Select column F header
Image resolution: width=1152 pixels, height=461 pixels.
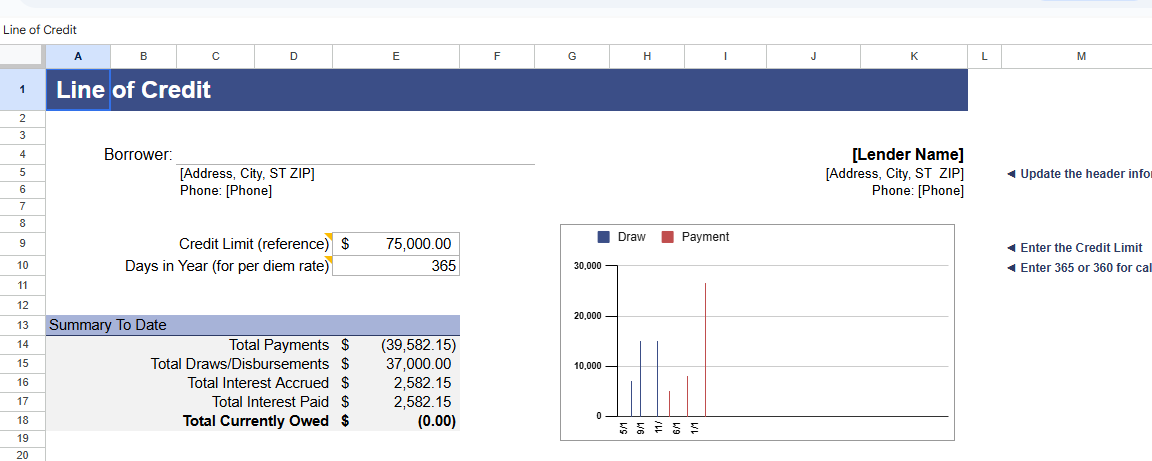click(497, 56)
